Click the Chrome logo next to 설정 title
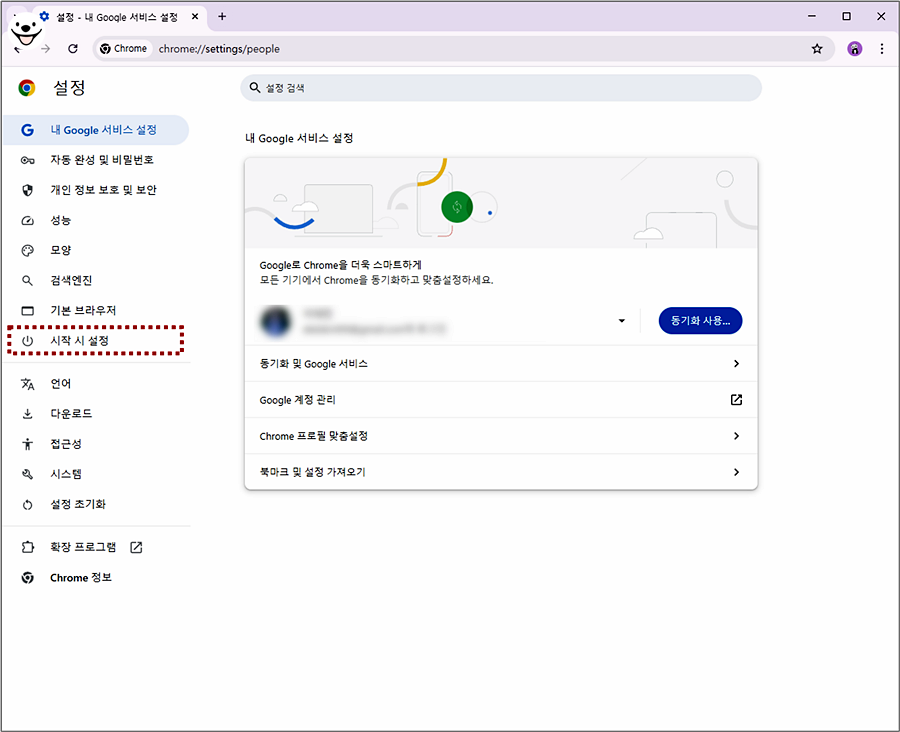The image size is (900, 732). pyautogui.click(x=27, y=88)
